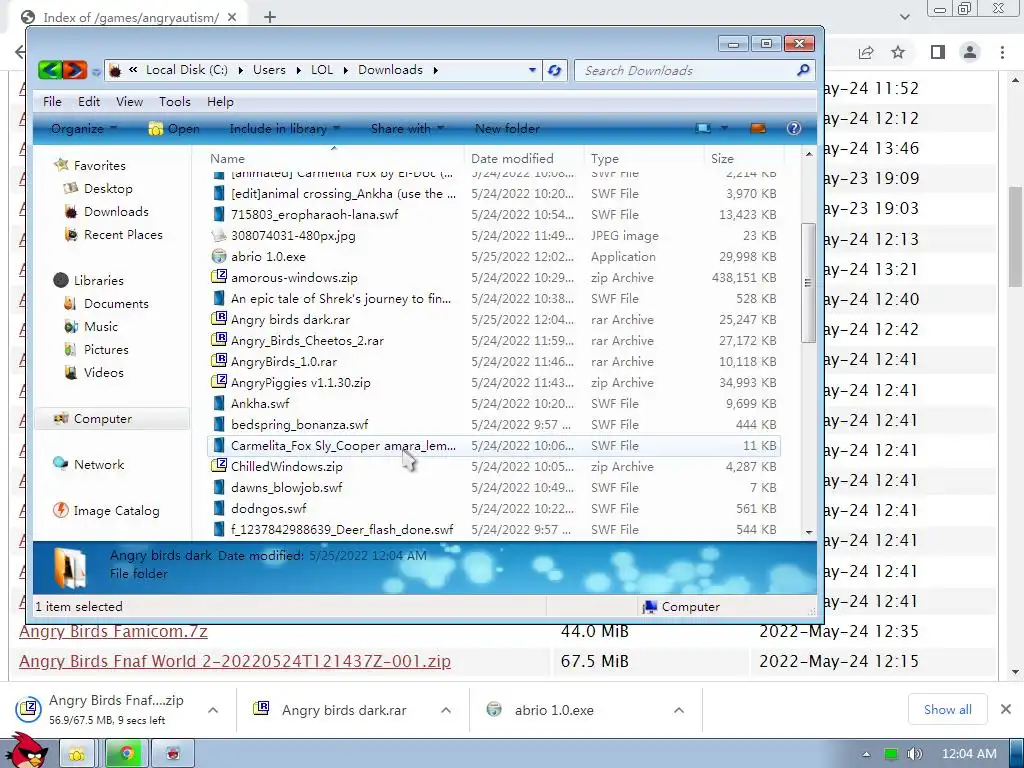Select Downloads under Favorites
Viewport: 1024px width, 768px height.
pyautogui.click(x=116, y=212)
